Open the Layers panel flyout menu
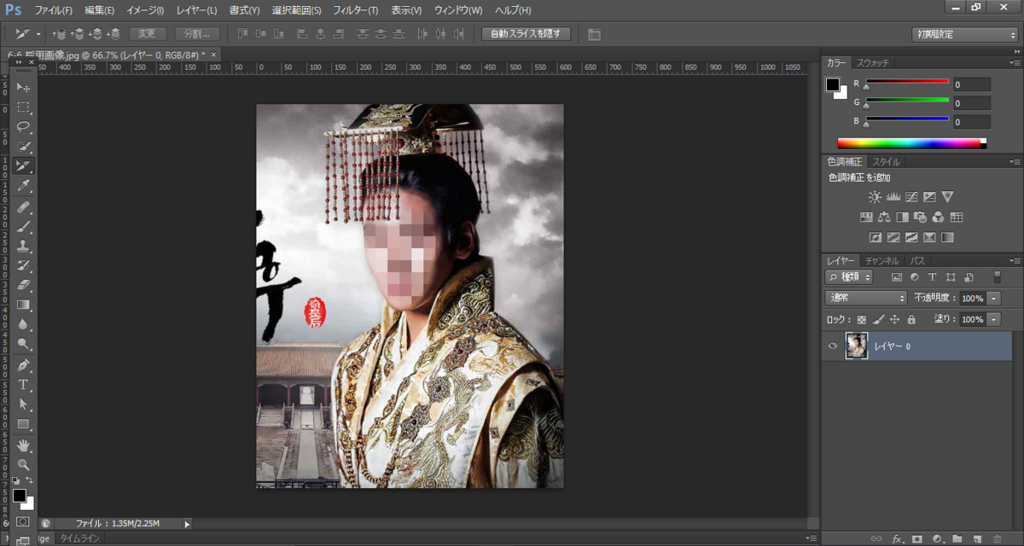 [x=1015, y=261]
